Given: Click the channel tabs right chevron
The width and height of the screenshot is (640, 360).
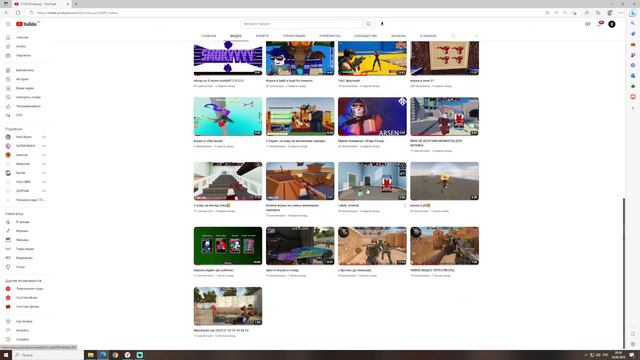Looking at the screenshot, I should (476, 36).
